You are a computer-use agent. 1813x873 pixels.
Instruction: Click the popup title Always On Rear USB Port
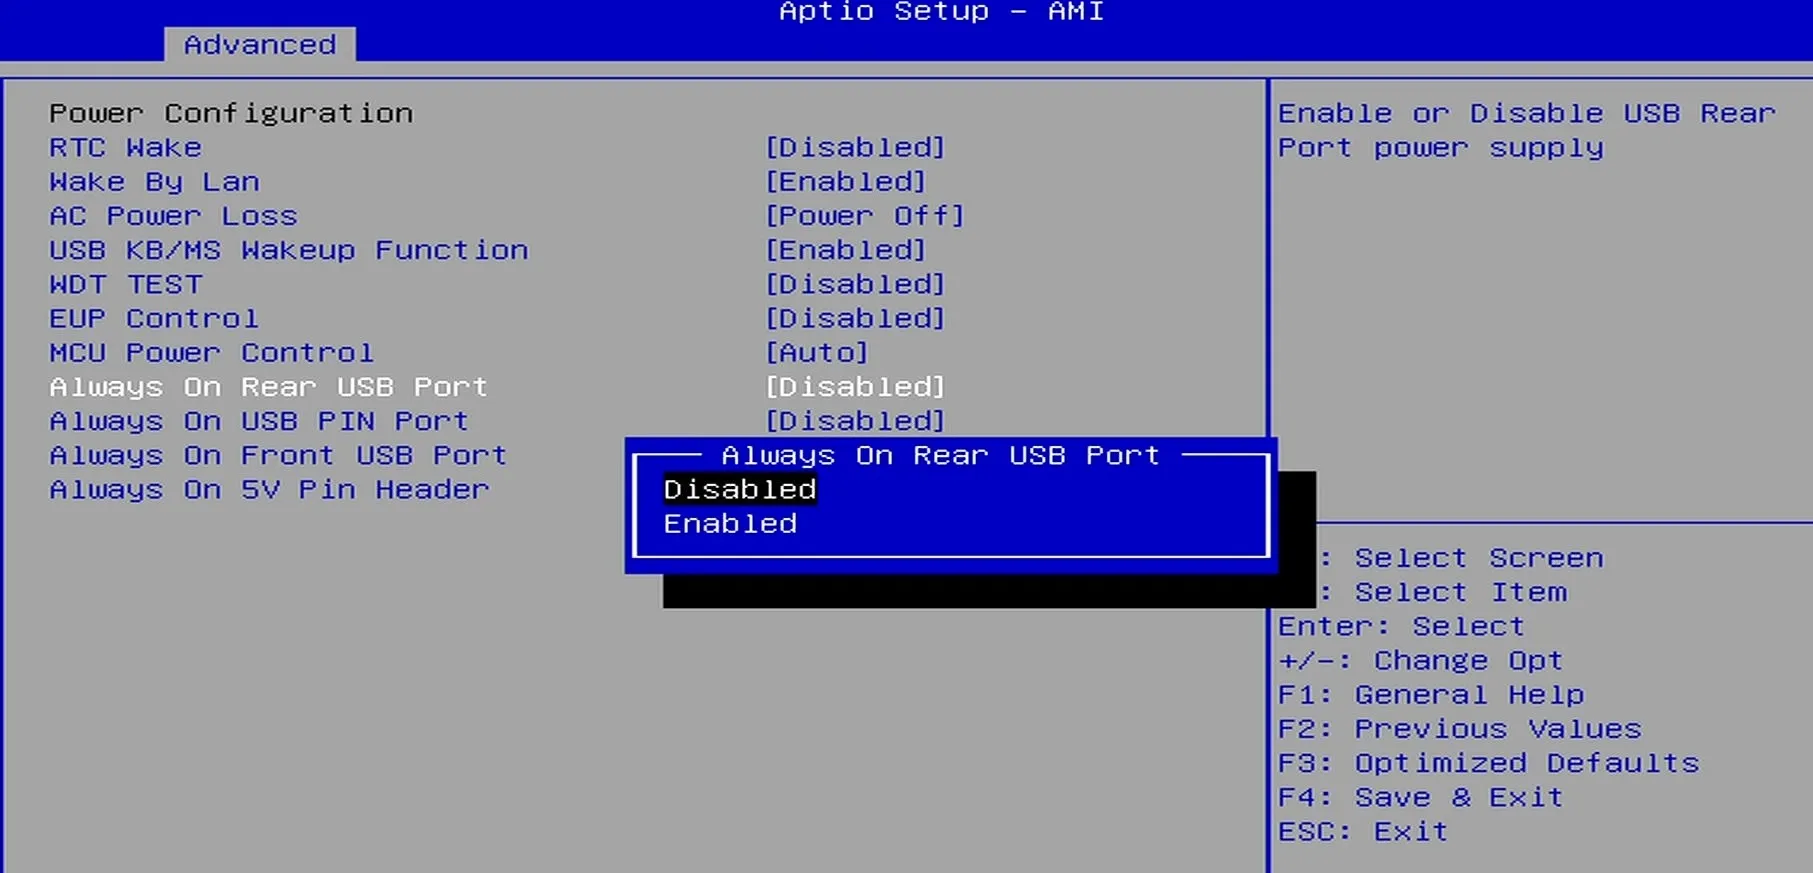941,456
